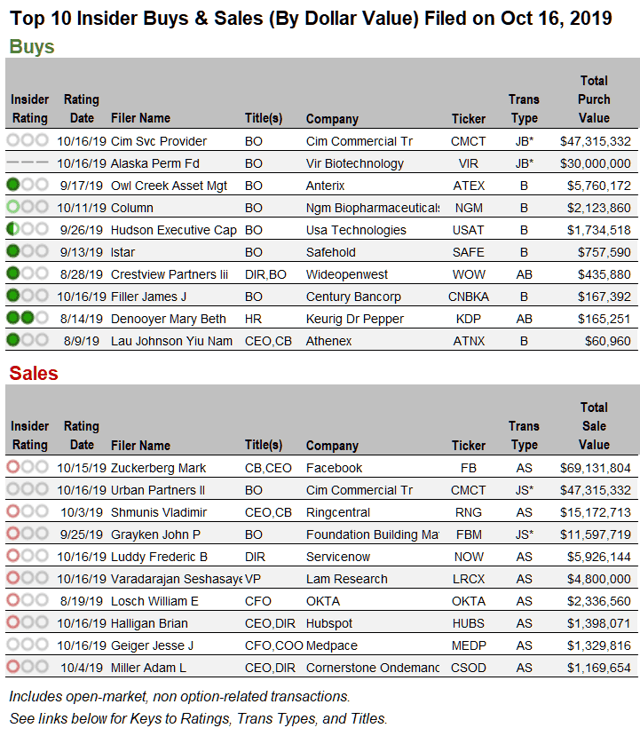
Task: Click the rating circles for Crestview Partners Iii
Action: coord(27,274)
